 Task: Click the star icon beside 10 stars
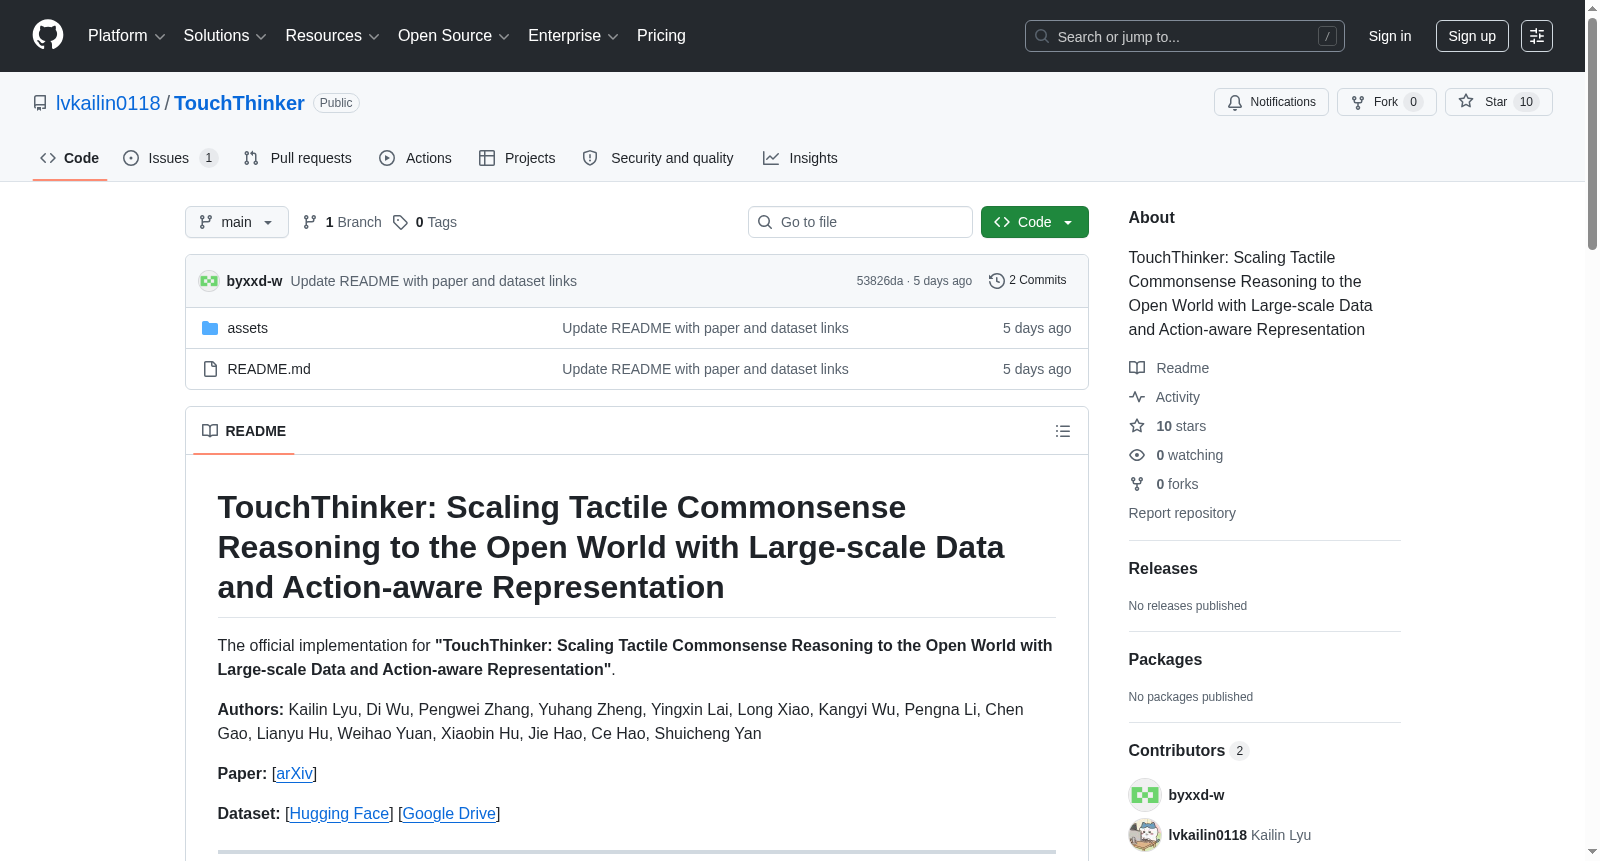click(1137, 426)
